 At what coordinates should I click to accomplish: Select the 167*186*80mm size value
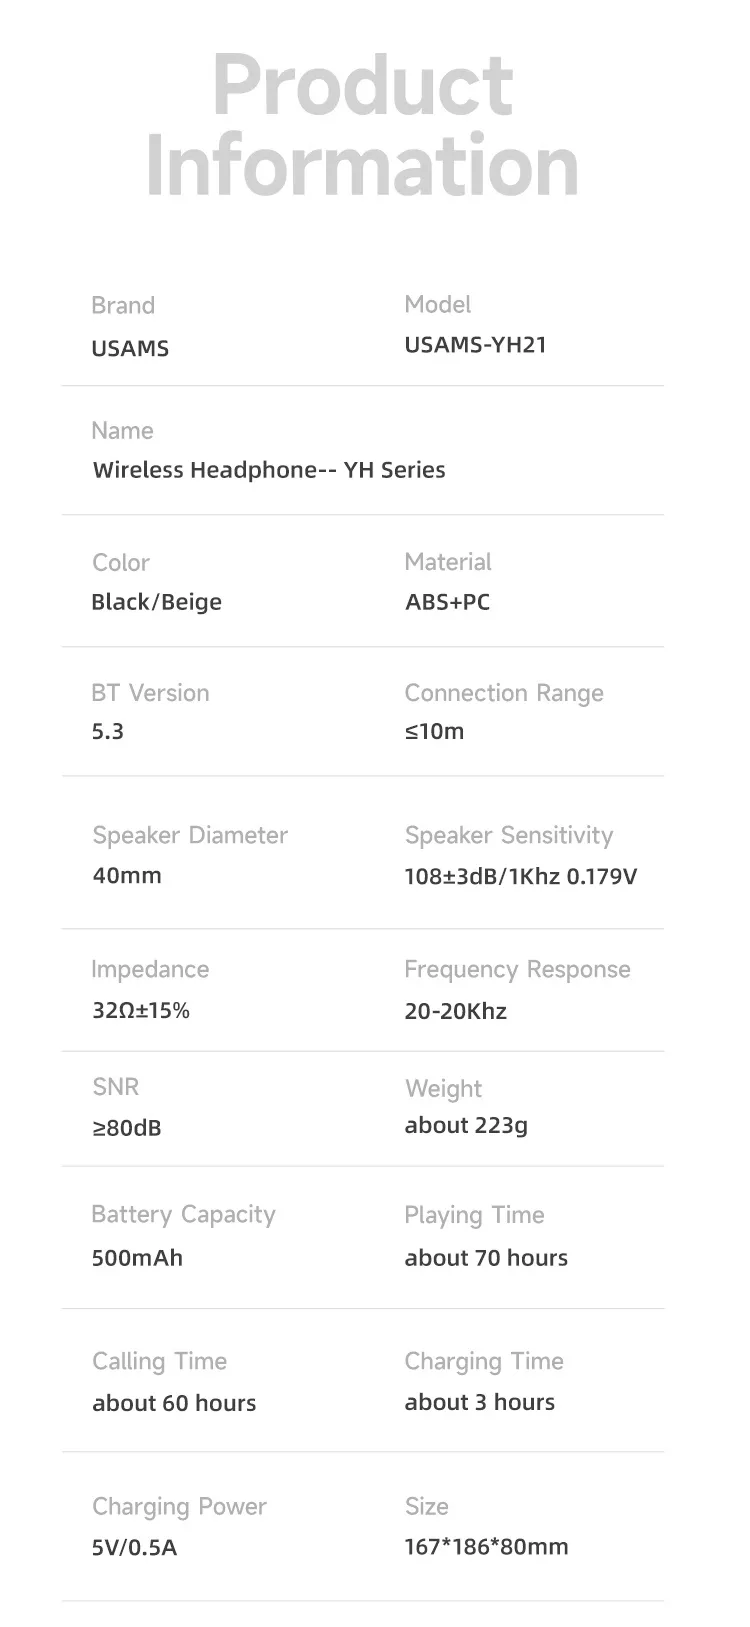tap(486, 1547)
